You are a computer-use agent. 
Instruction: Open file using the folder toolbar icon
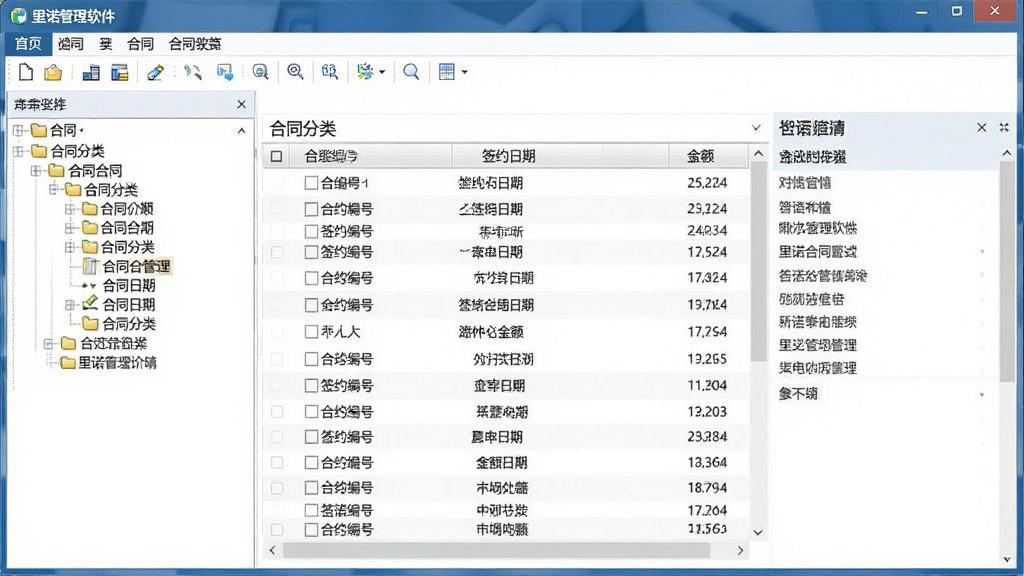pos(53,72)
